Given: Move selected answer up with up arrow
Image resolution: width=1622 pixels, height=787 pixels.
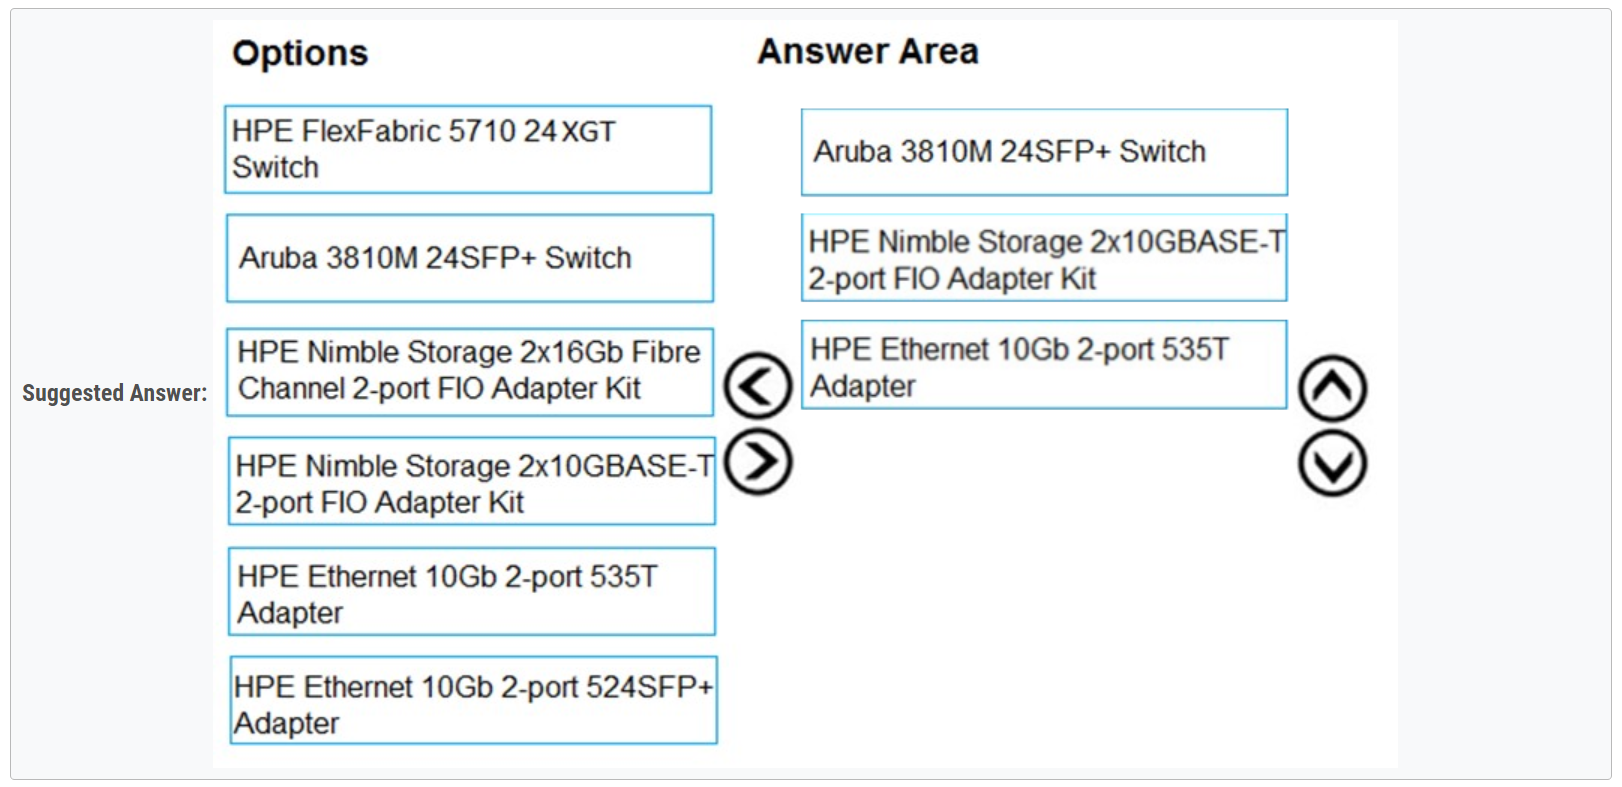Looking at the screenshot, I should coord(1332,388).
